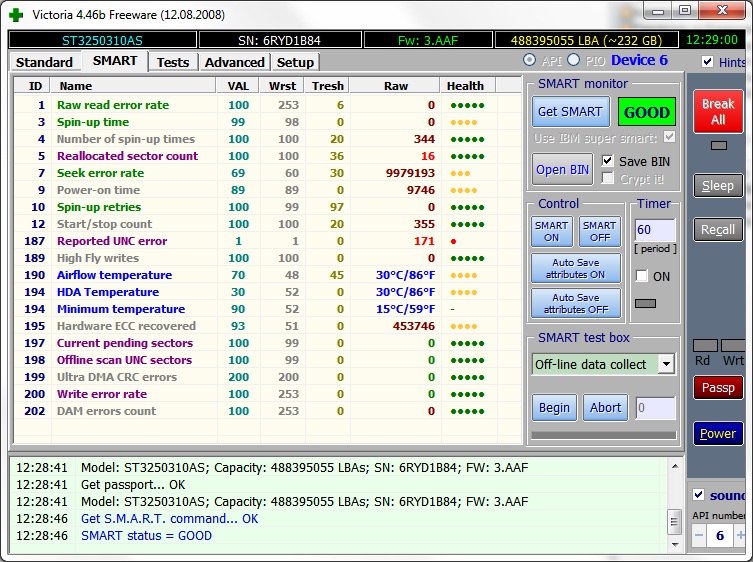This screenshot has width=753, height=562.
Task: Toggle the Use IBM super smart checkbox
Action: coord(669,137)
